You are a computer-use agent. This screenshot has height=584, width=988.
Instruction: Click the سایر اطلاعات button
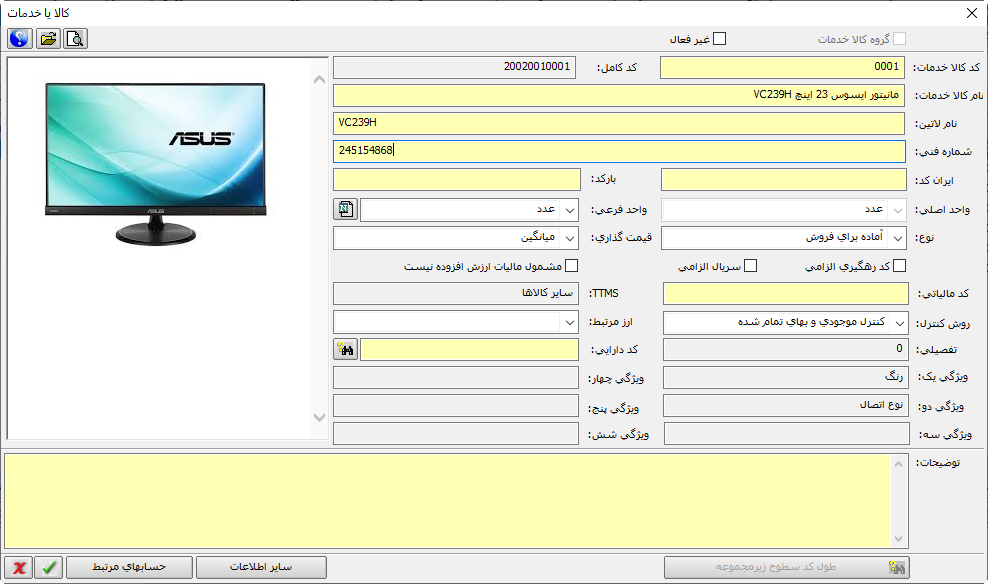click(261, 567)
